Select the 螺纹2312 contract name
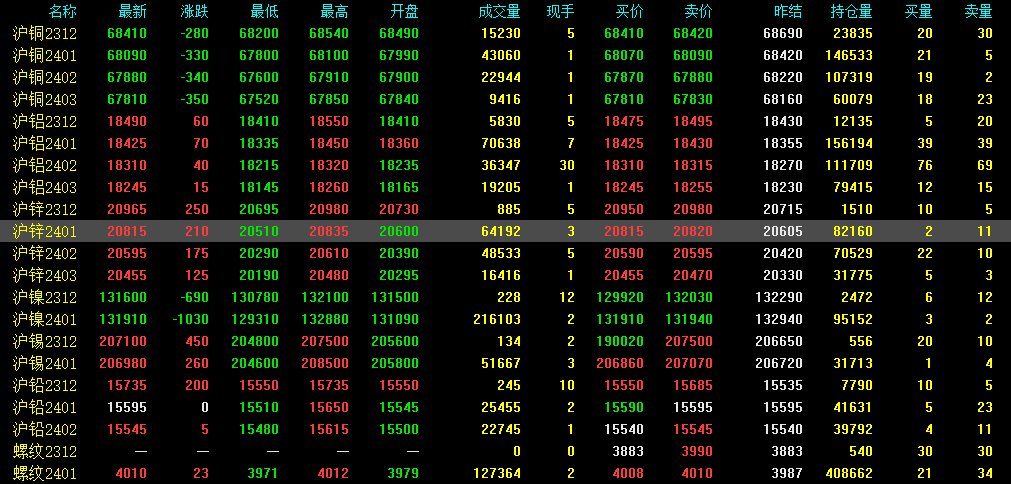1011x484 pixels. pyautogui.click(x=45, y=451)
